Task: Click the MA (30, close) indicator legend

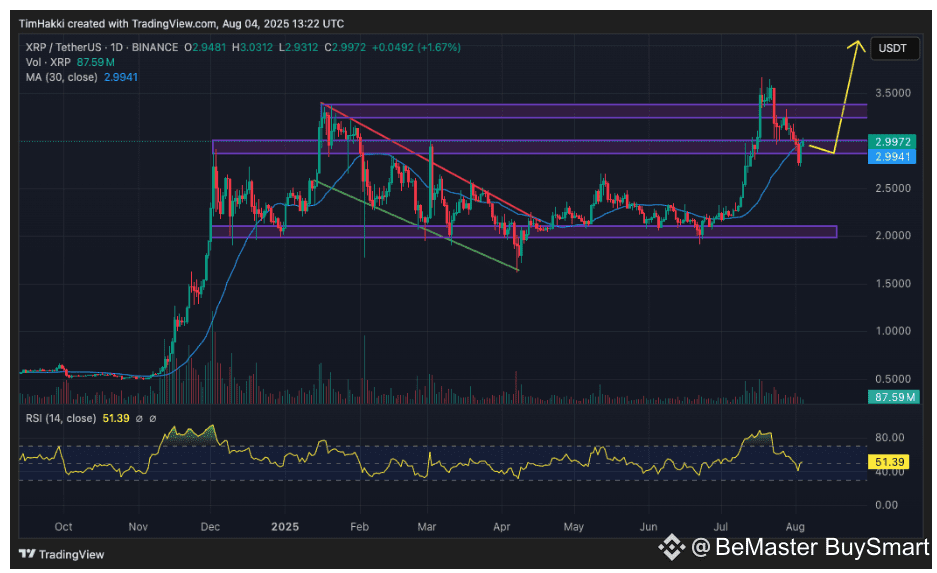Action: (61, 77)
